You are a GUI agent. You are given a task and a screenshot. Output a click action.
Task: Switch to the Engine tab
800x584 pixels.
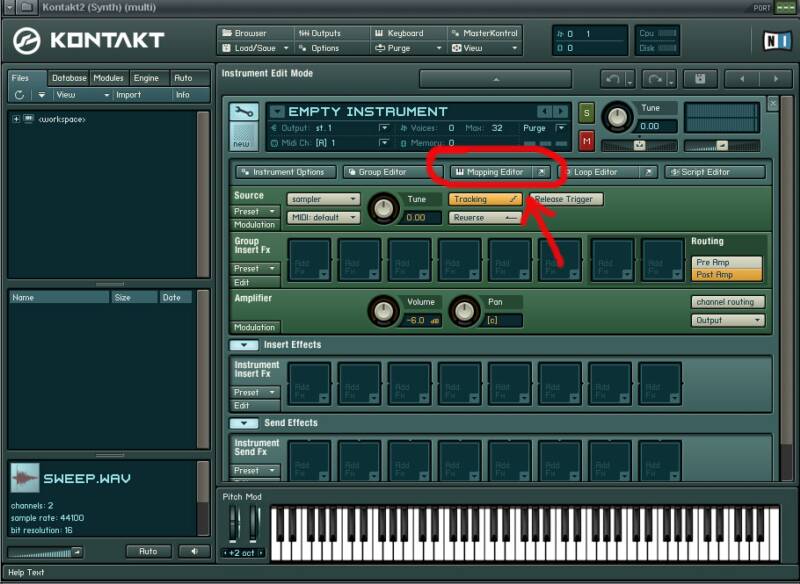point(147,78)
